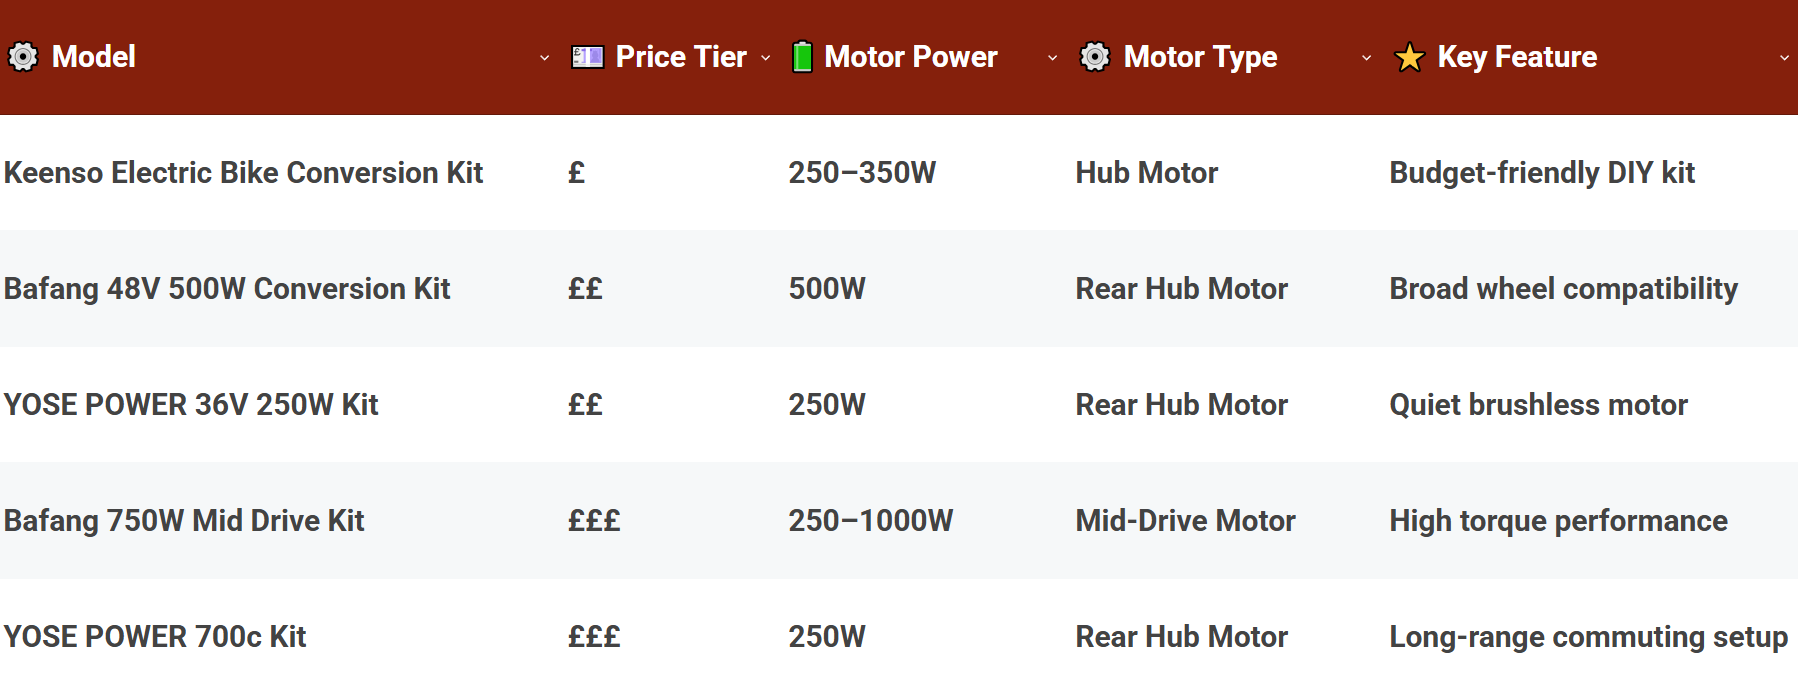1798x694 pixels.
Task: Expand the Key Feature sort dropdown
Action: pyautogui.click(x=1786, y=60)
